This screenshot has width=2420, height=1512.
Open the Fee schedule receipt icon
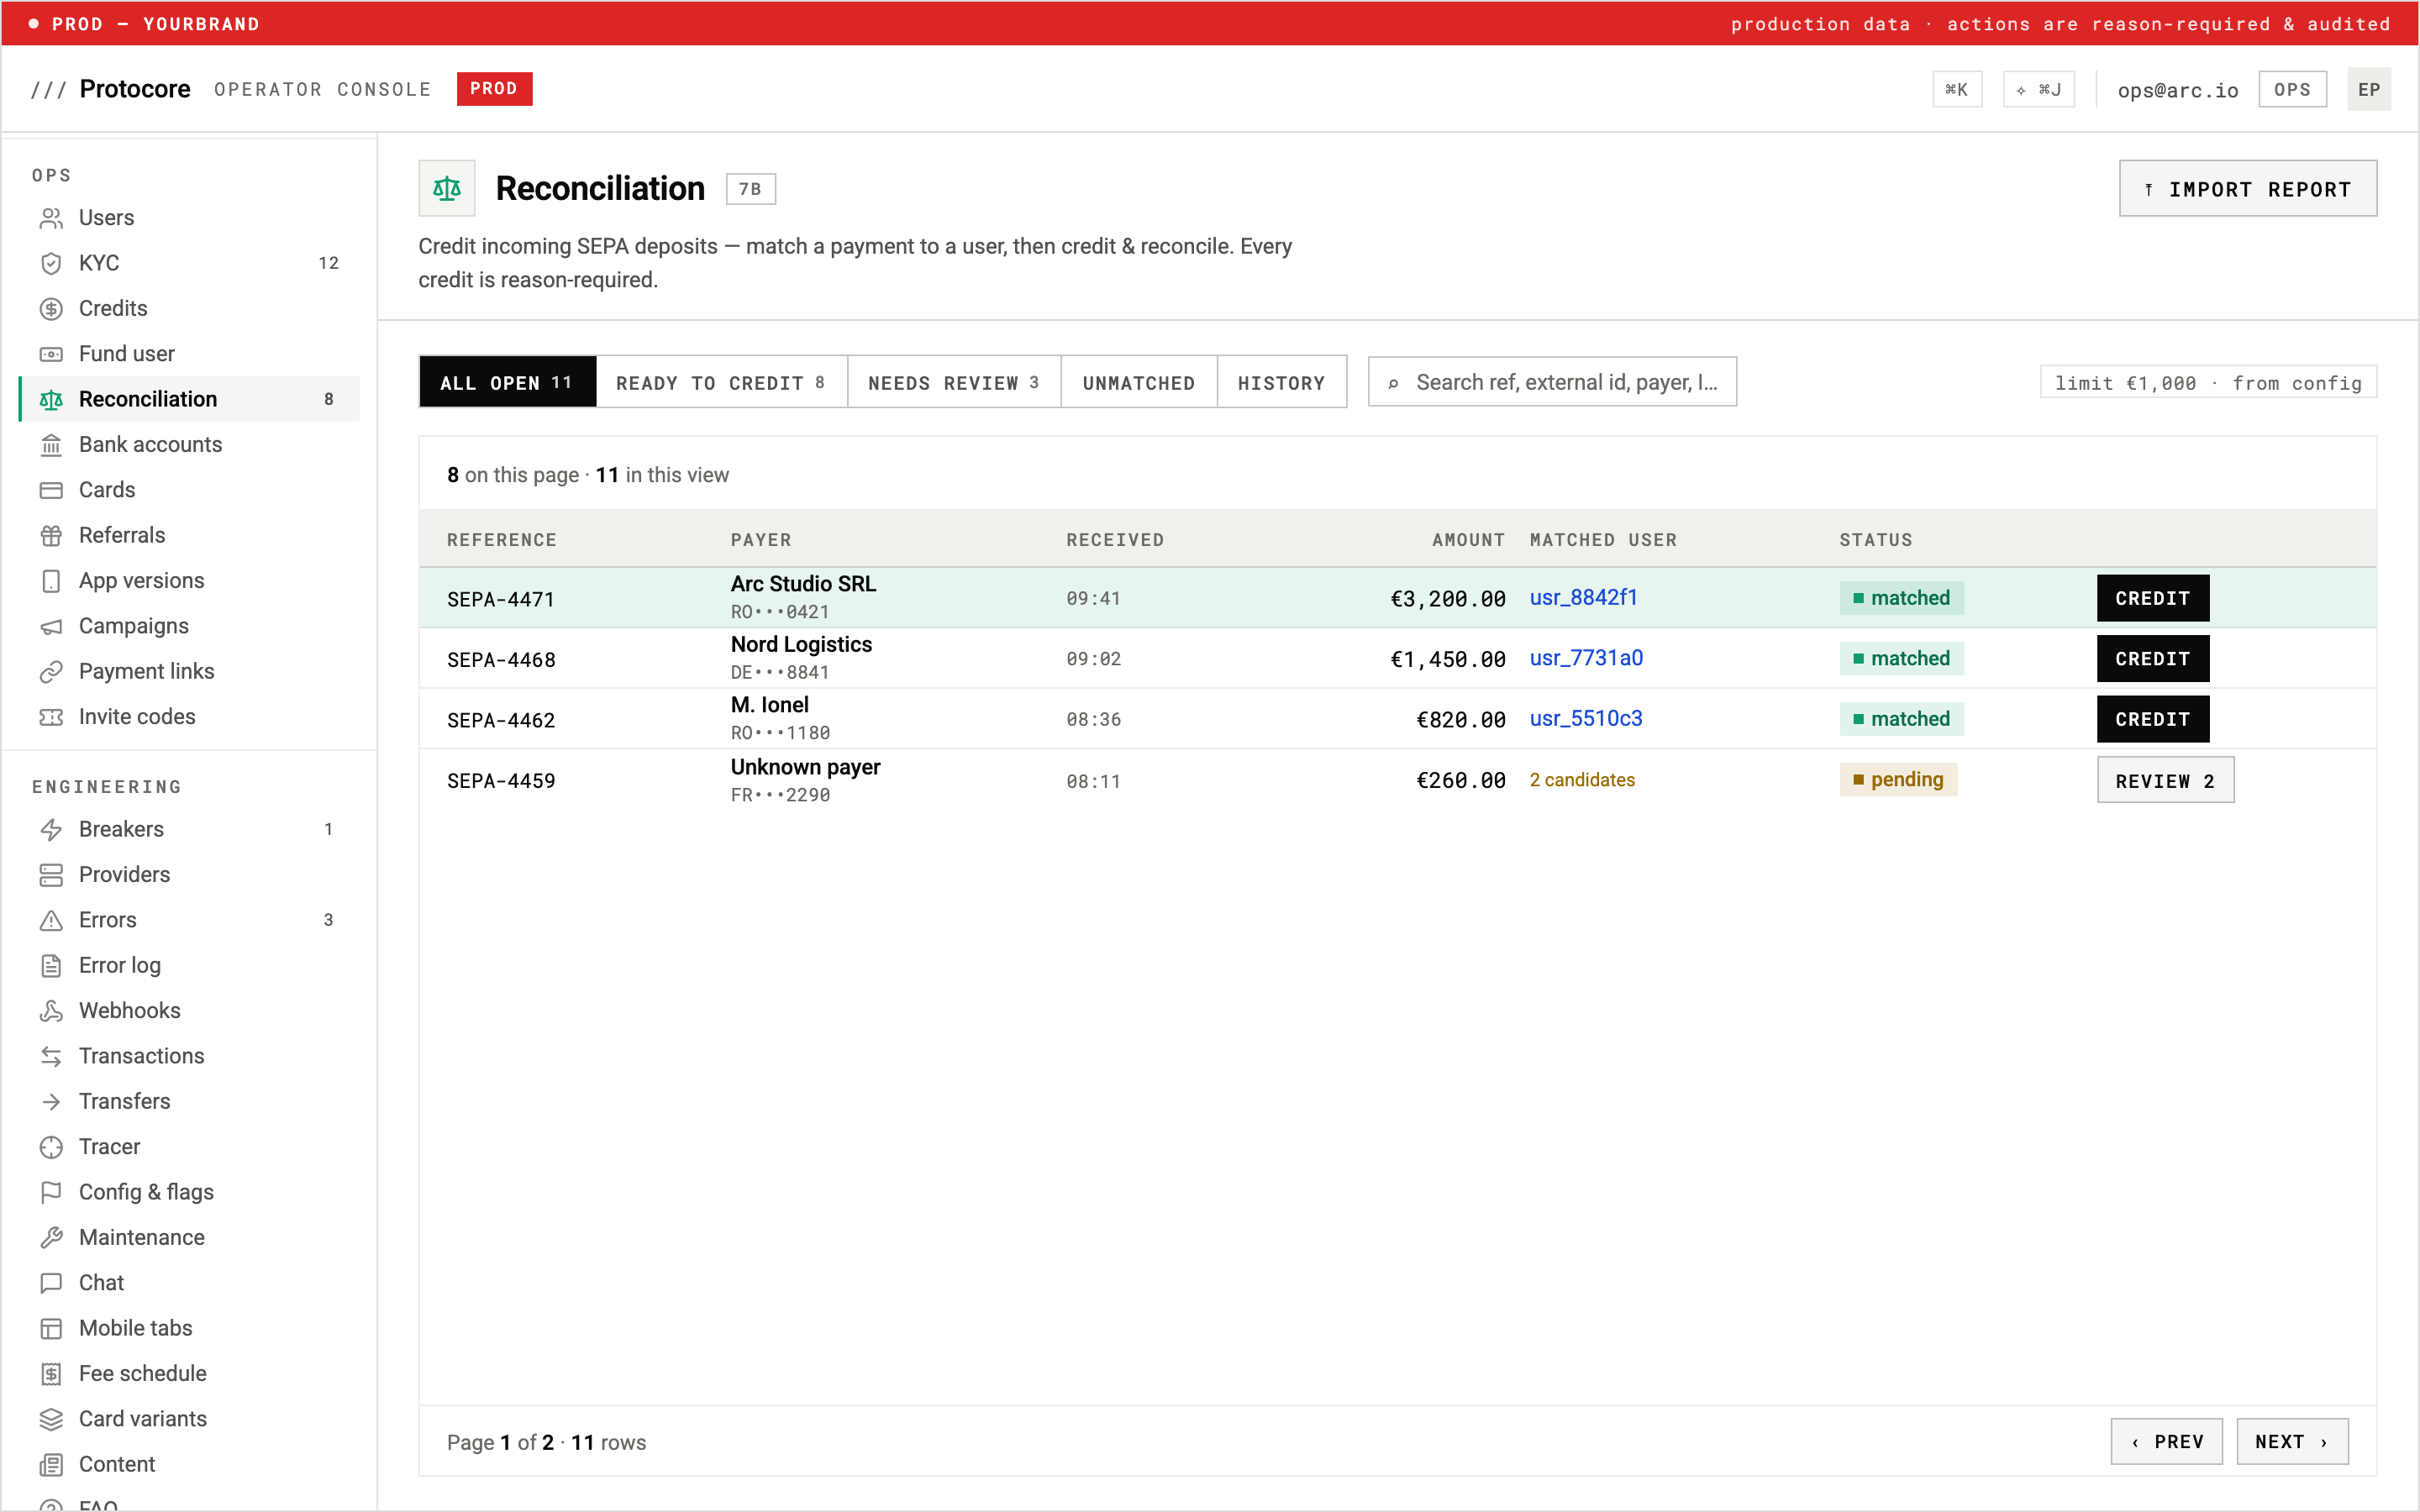51,1374
